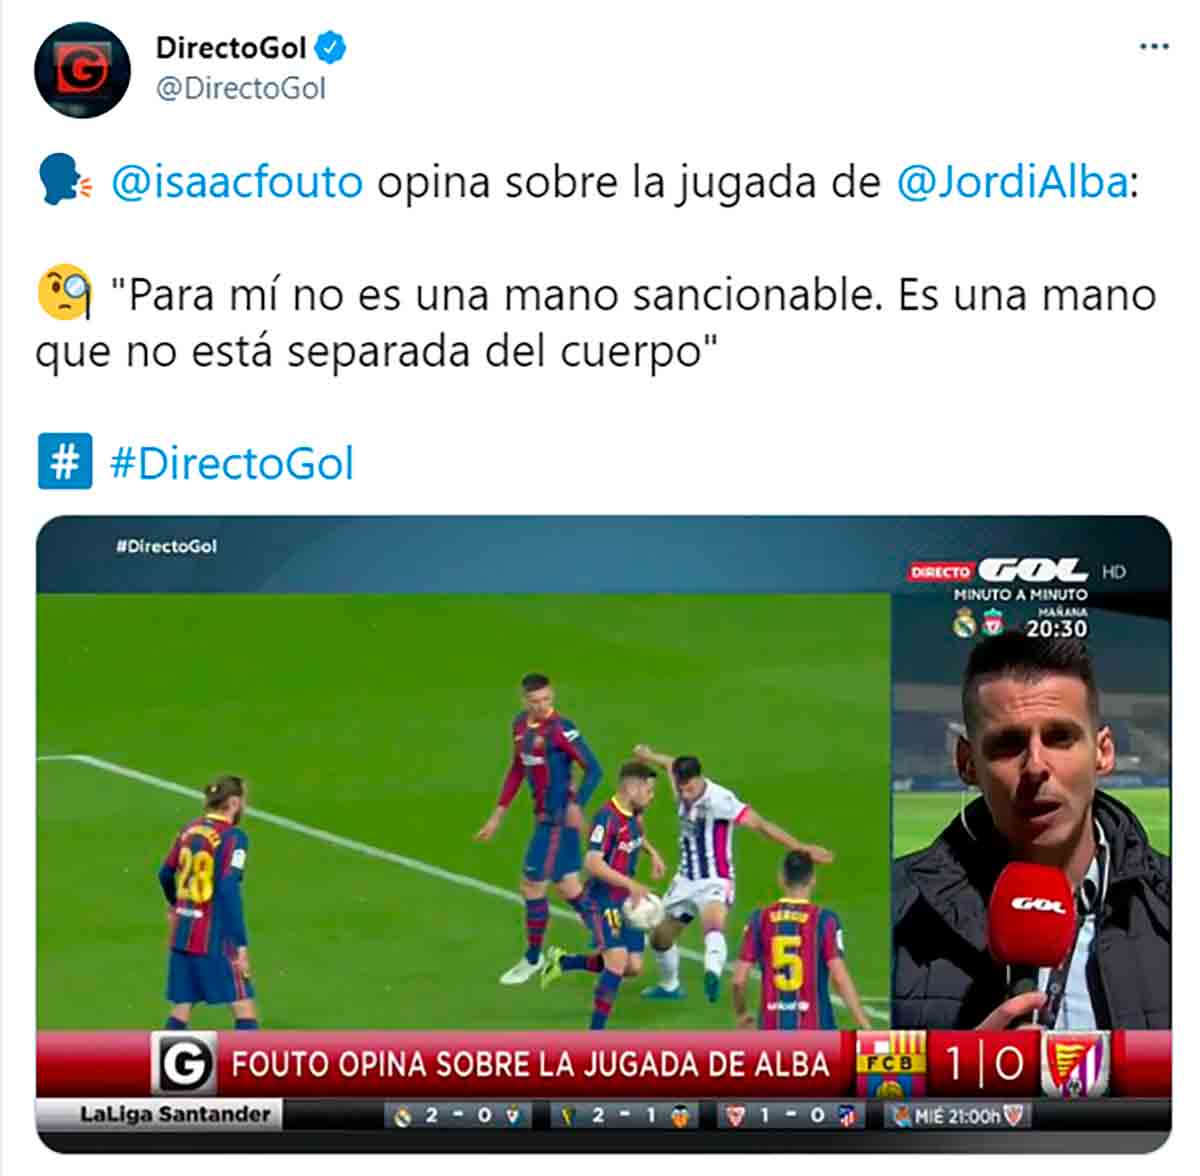Click the DirectoGol display name
Screen dimensions: 1200x1176
point(231,47)
